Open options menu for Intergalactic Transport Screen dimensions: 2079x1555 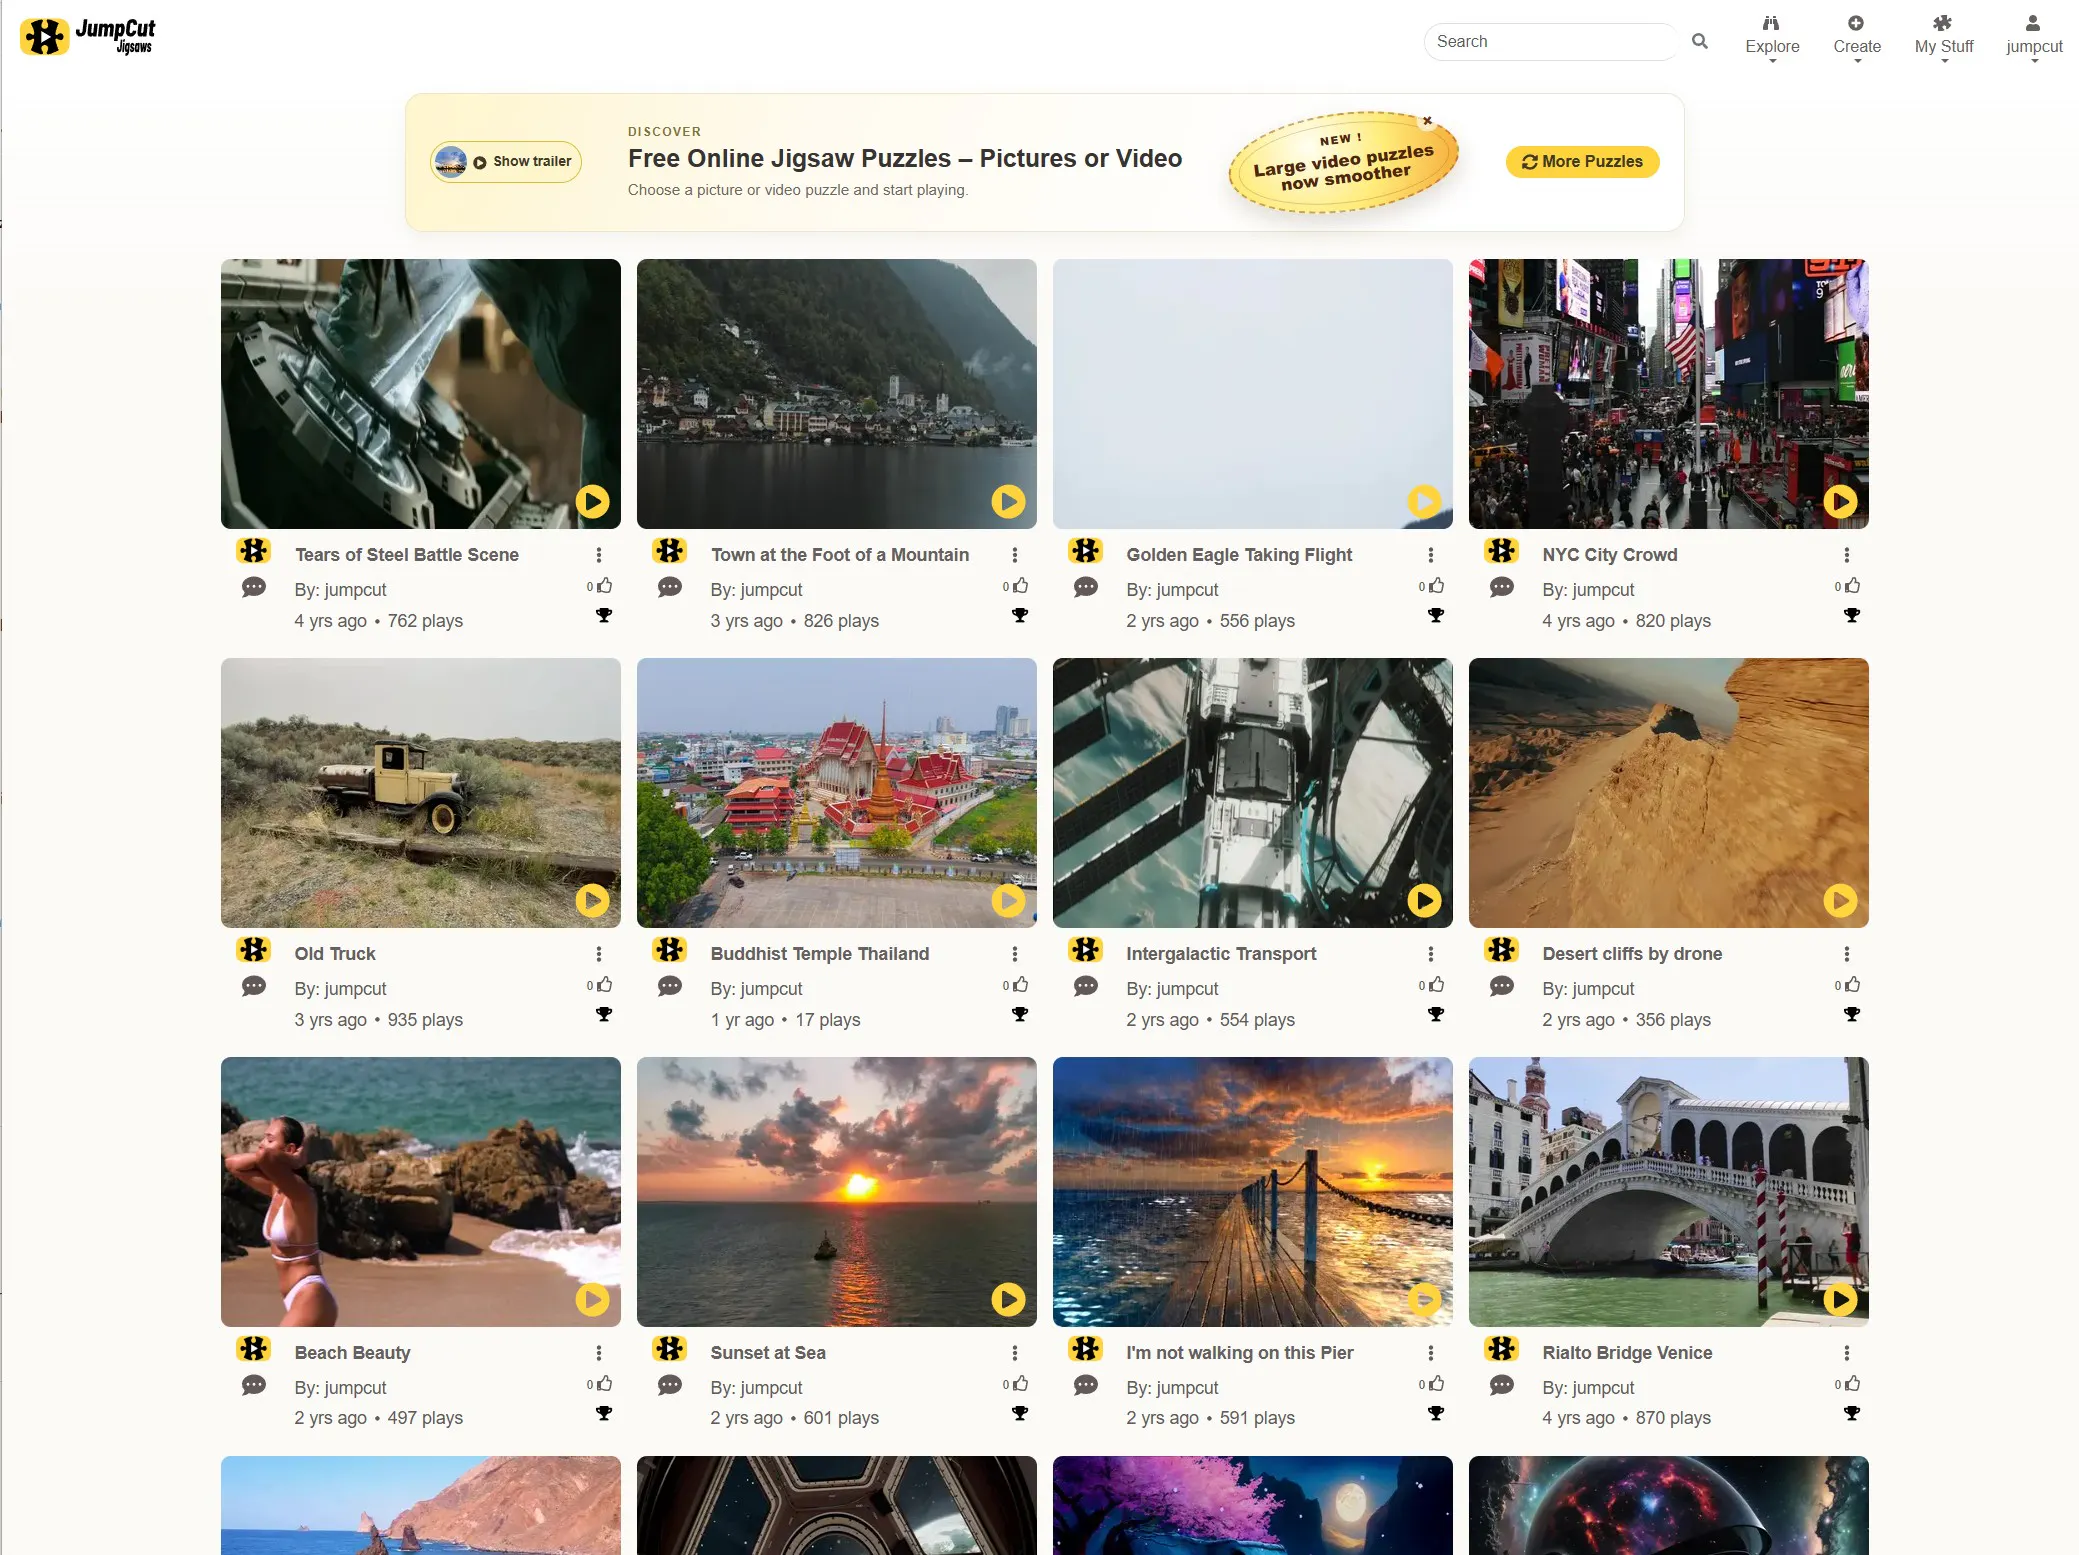[x=1430, y=954]
